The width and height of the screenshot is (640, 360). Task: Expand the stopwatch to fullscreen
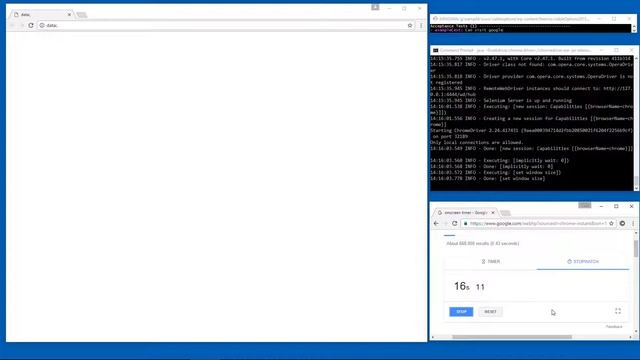(x=618, y=311)
